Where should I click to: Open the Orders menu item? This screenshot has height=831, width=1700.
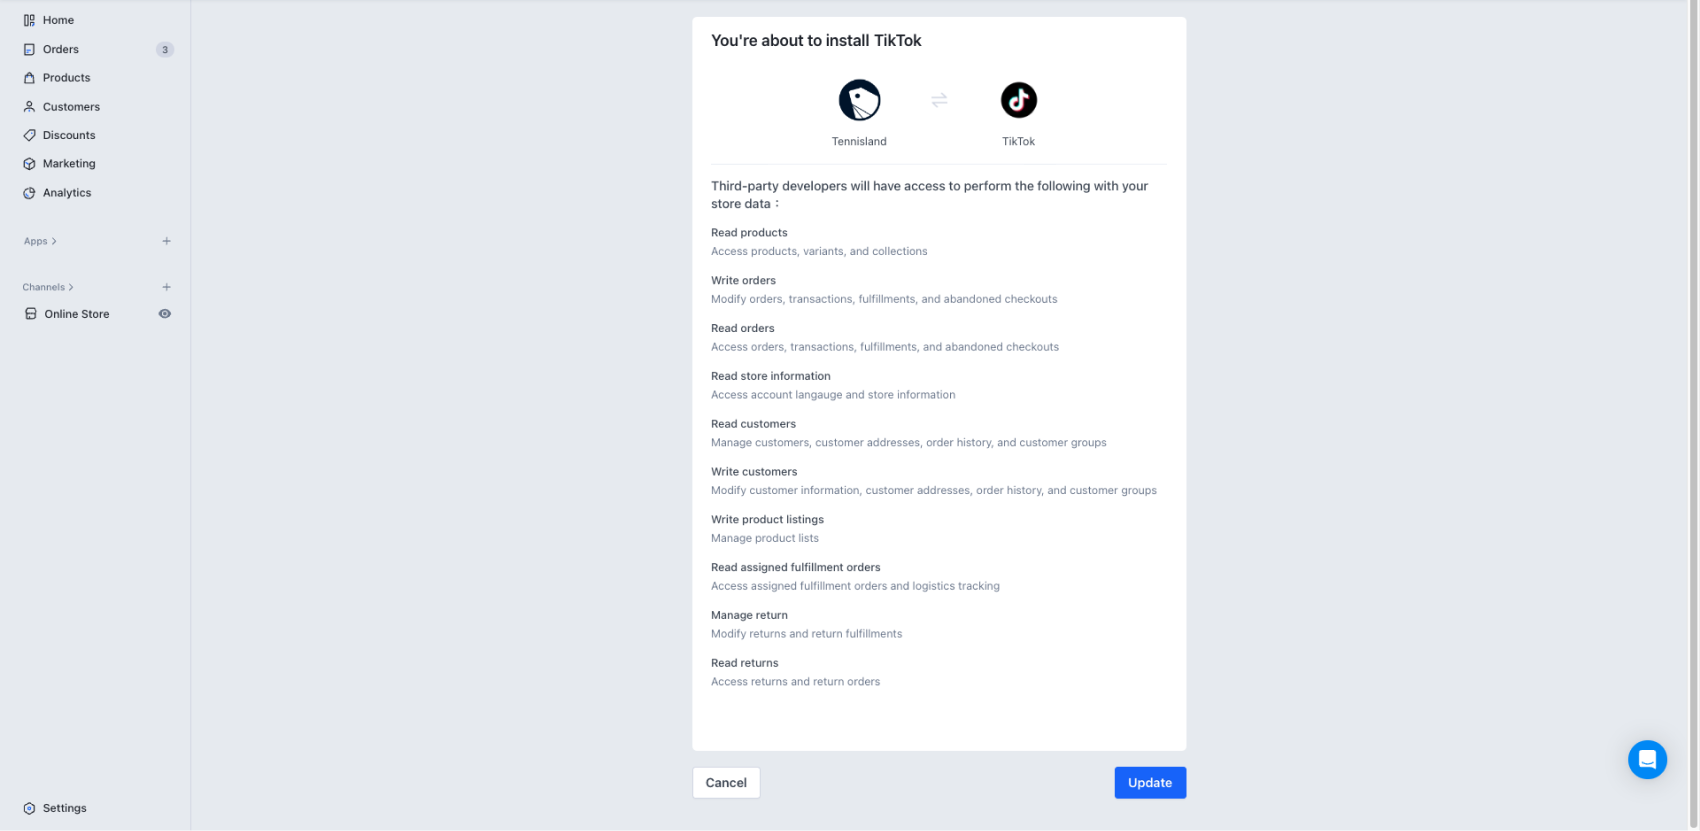pos(61,49)
